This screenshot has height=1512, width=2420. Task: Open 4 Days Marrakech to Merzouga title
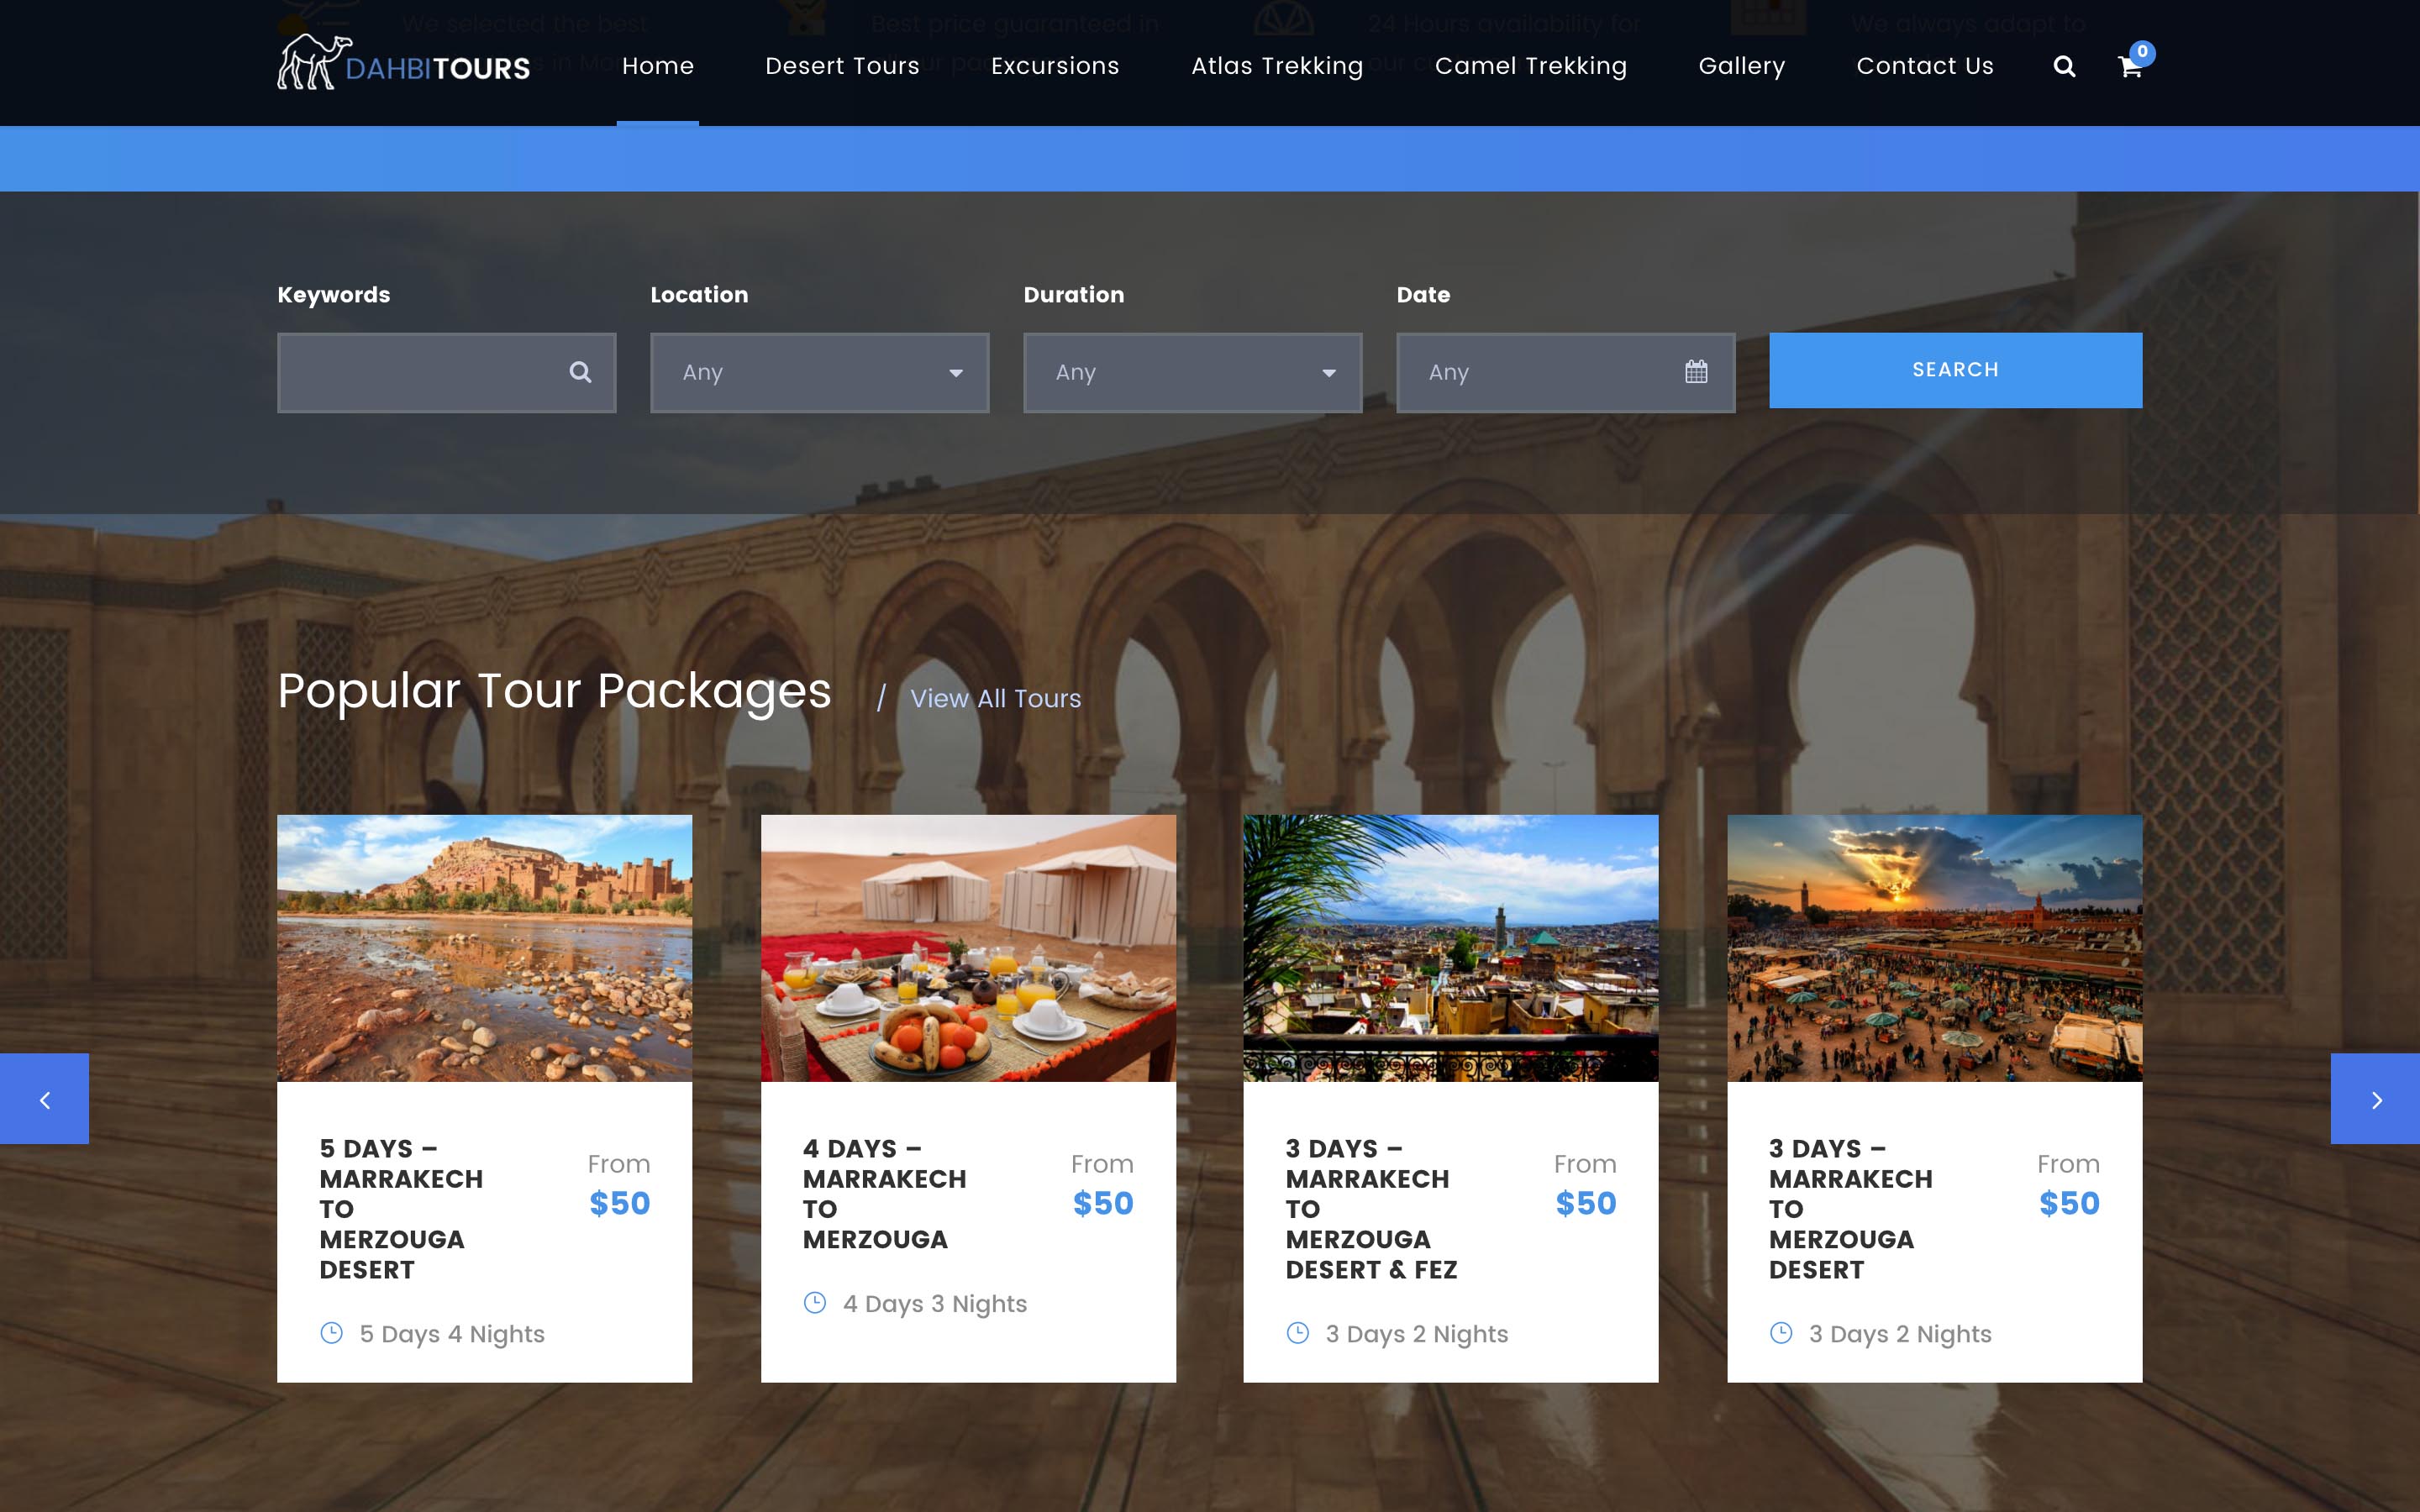click(x=884, y=1194)
